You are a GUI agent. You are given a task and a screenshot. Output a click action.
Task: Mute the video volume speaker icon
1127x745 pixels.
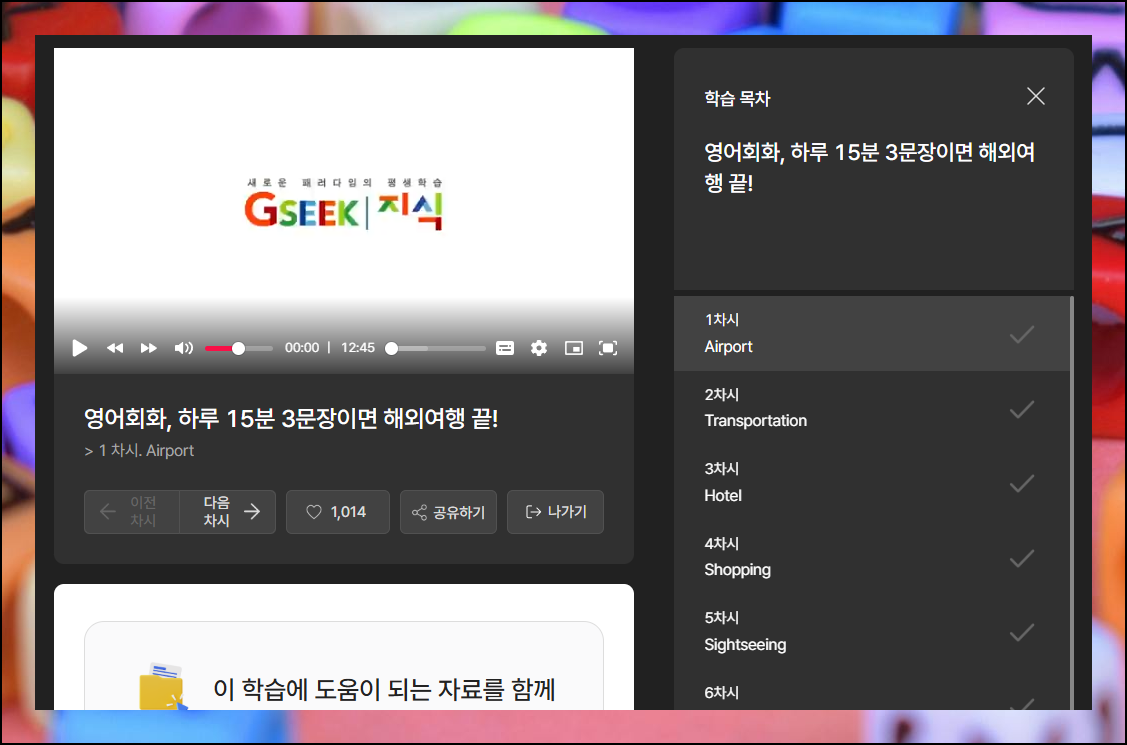pos(184,348)
